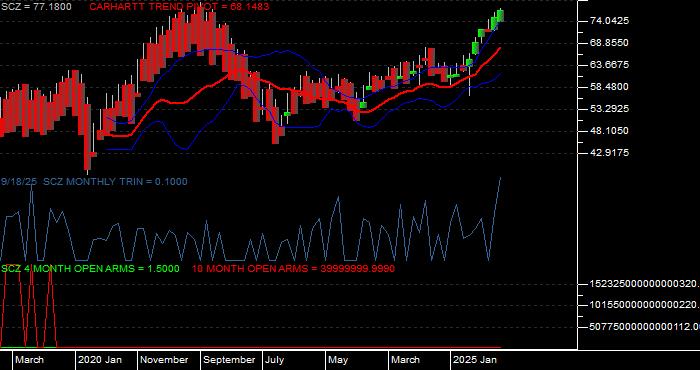Viewport: 700px width, 370px height.
Task: Click price axis value 63.6675
Action: 609,65
